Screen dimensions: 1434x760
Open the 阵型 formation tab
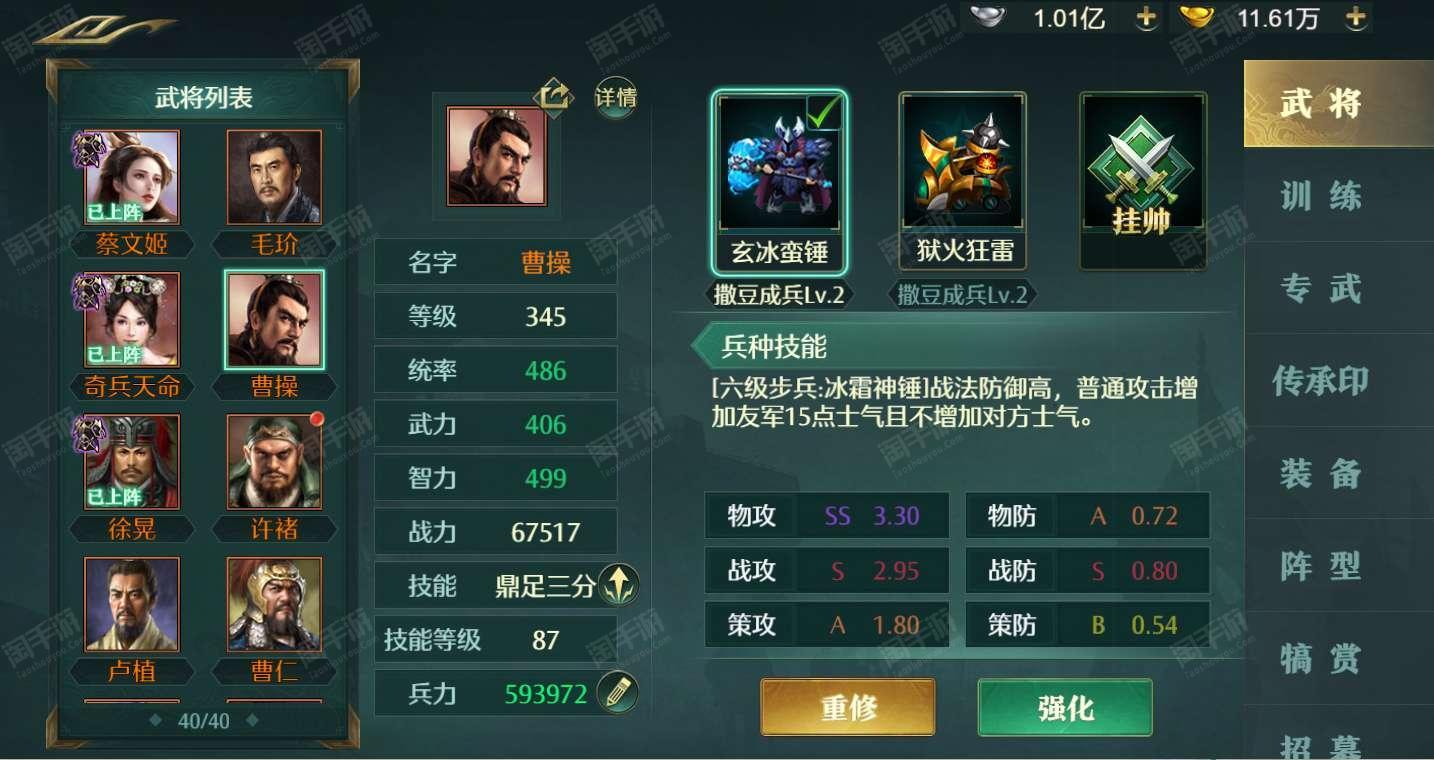pos(1321,566)
